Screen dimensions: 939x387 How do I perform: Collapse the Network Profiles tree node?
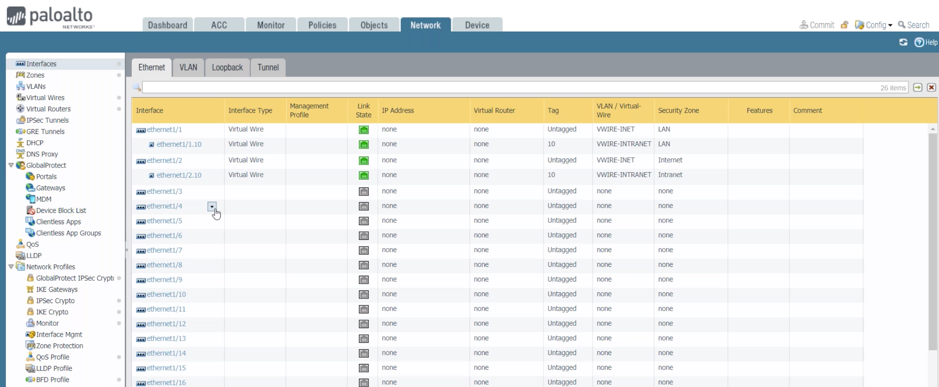11,267
